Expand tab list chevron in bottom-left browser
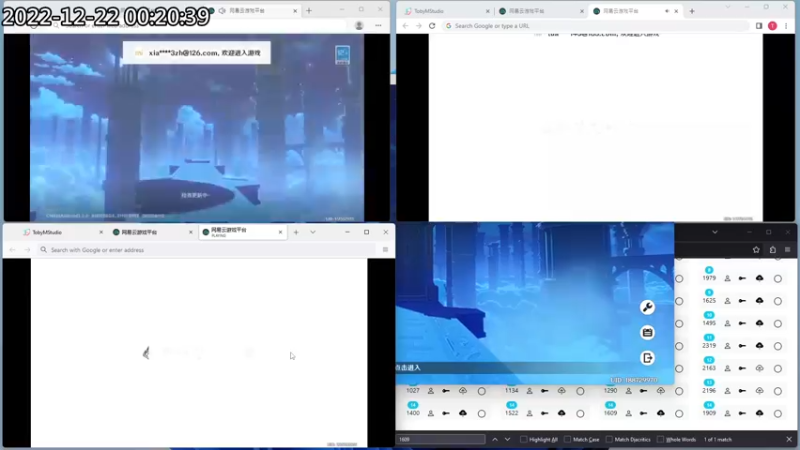Image resolution: width=800 pixels, height=450 pixels. pos(313,232)
